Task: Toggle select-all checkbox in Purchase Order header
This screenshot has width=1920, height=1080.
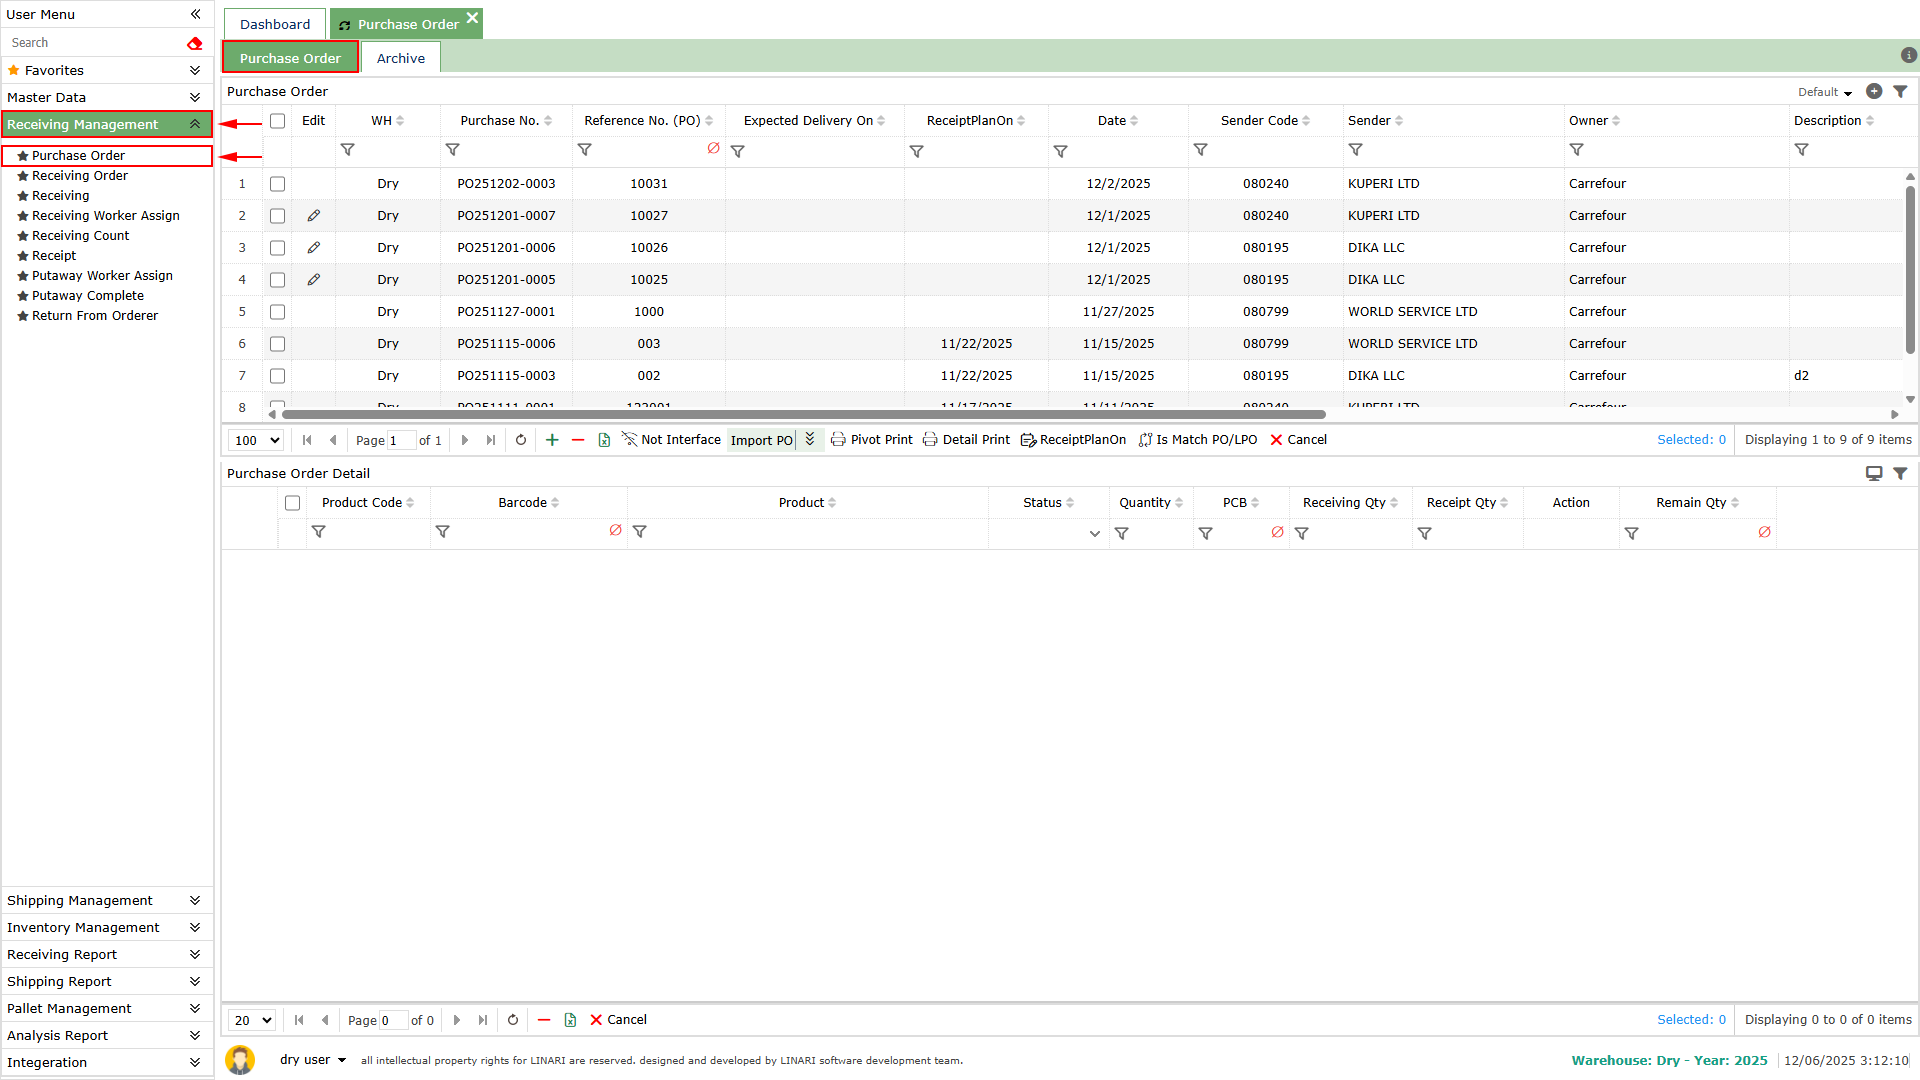Action: 278,121
